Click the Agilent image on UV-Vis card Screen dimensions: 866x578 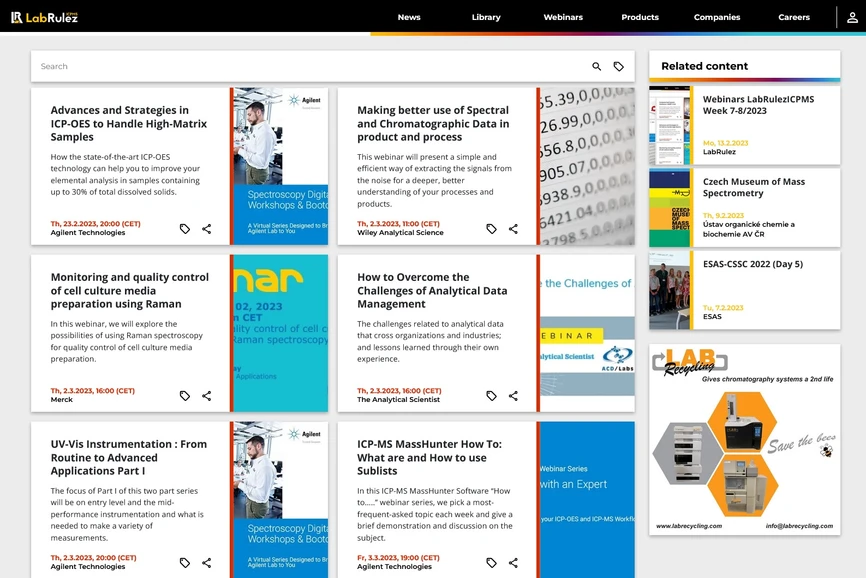[x=281, y=500]
